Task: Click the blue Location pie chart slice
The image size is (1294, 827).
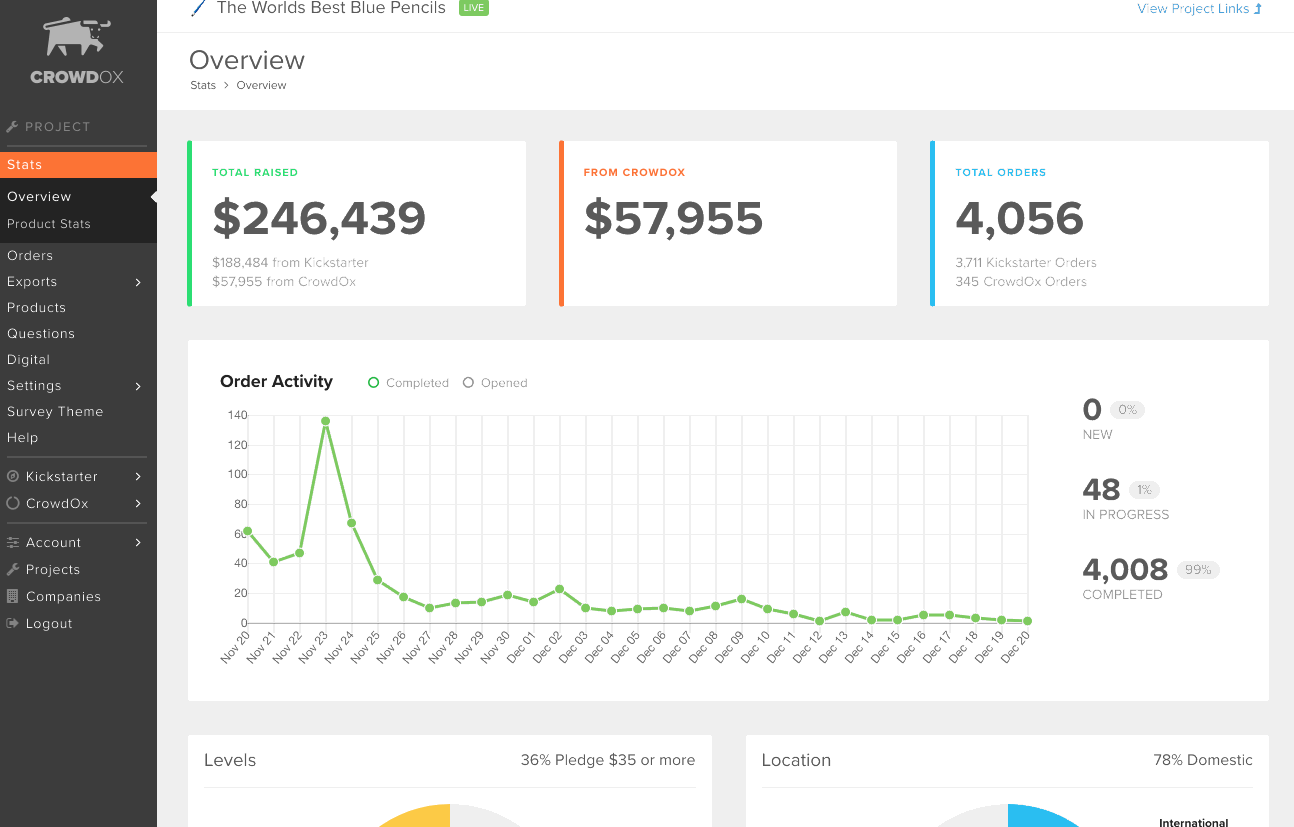Action: (x=1043, y=816)
